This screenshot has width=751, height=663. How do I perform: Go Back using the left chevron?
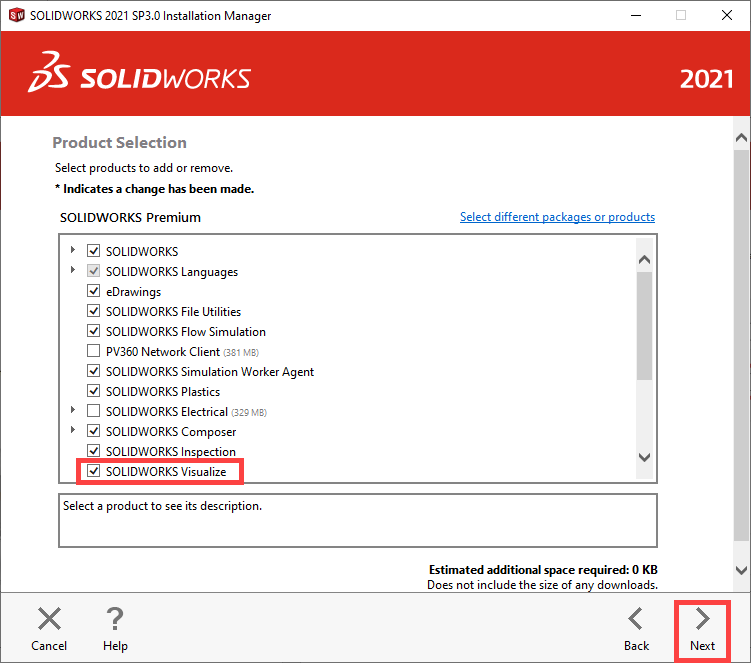click(x=636, y=618)
